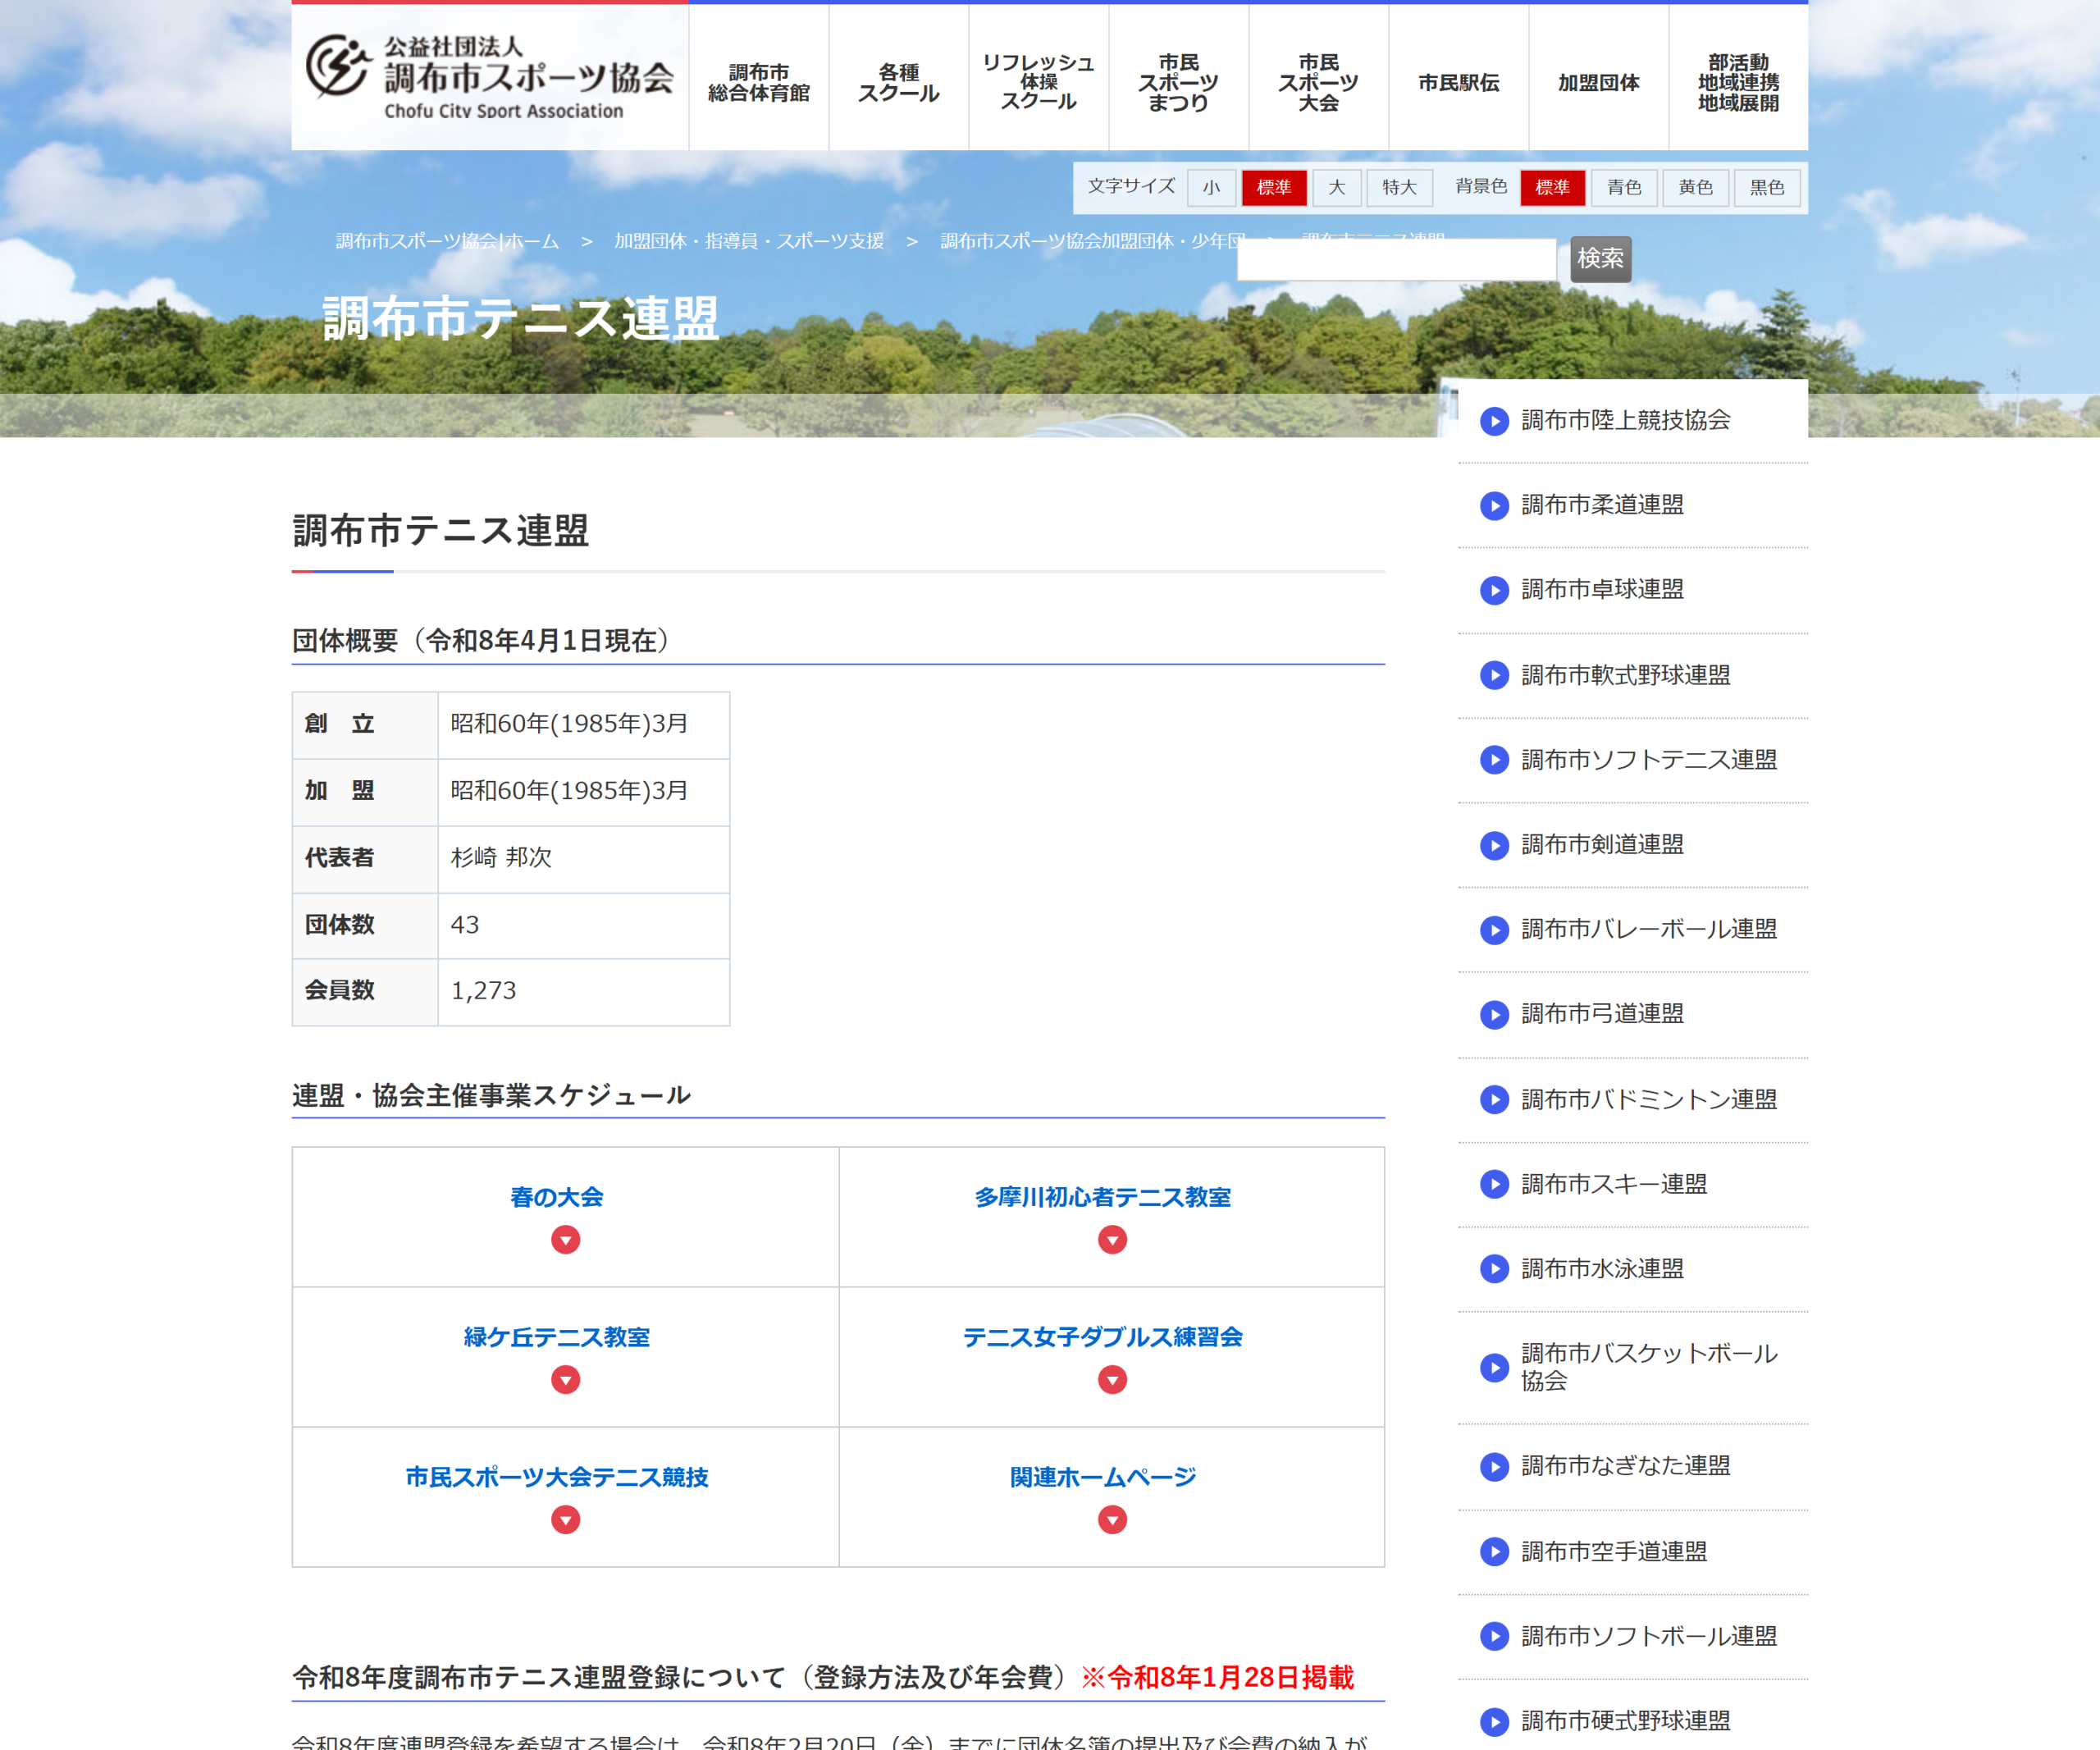This screenshot has height=1750, width=2100.
Task: Select the 黄色 background color
Action: pyautogui.click(x=1696, y=188)
